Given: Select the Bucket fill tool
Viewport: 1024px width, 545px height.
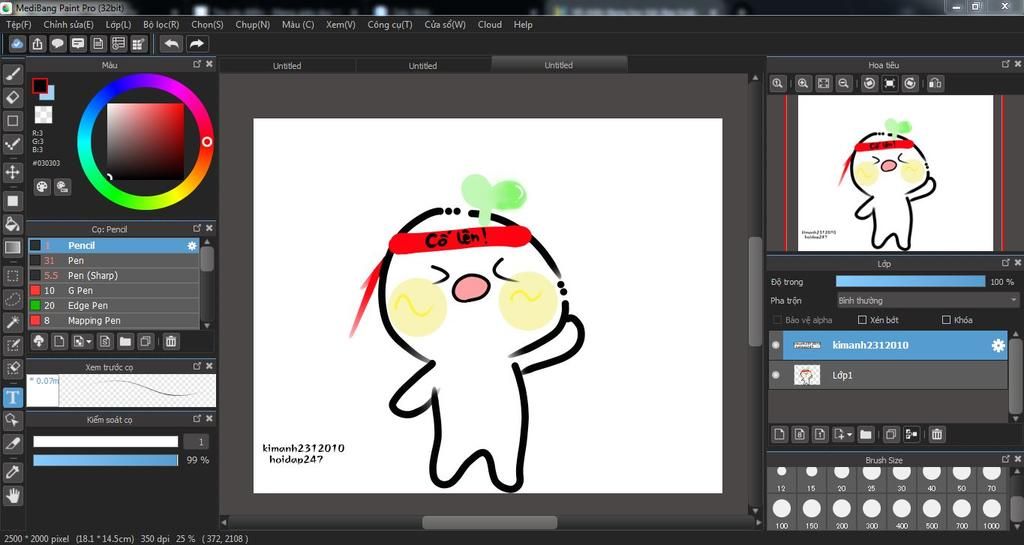Looking at the screenshot, I should point(12,224).
